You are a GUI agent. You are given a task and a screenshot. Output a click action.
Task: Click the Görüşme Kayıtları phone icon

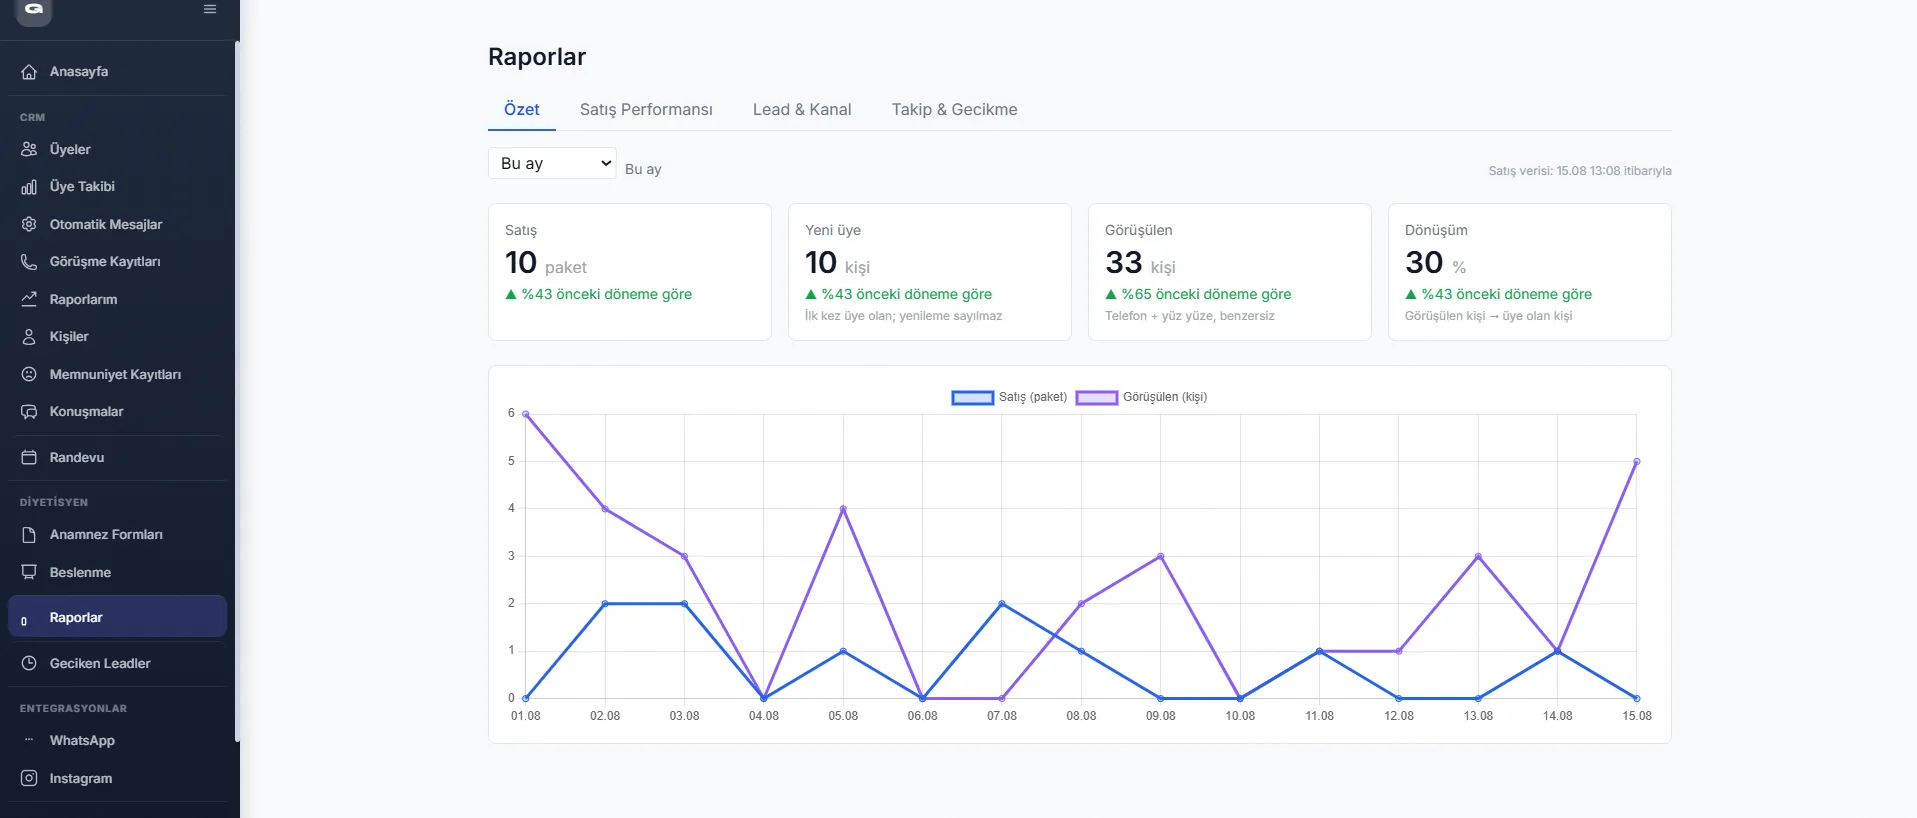tap(29, 262)
